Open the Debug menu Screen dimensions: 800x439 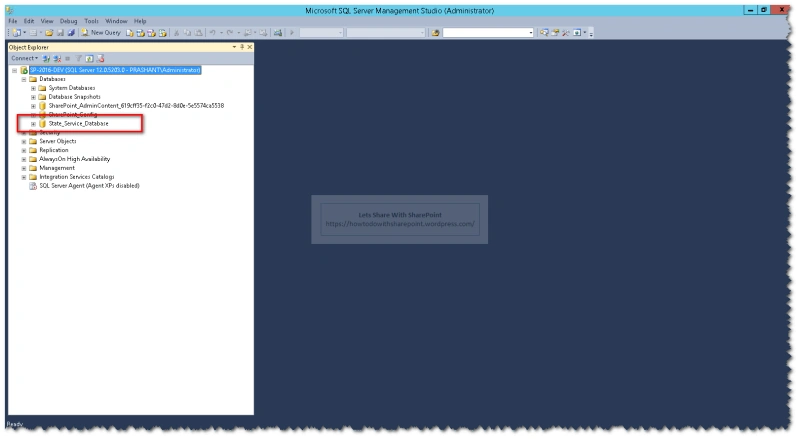(x=68, y=21)
